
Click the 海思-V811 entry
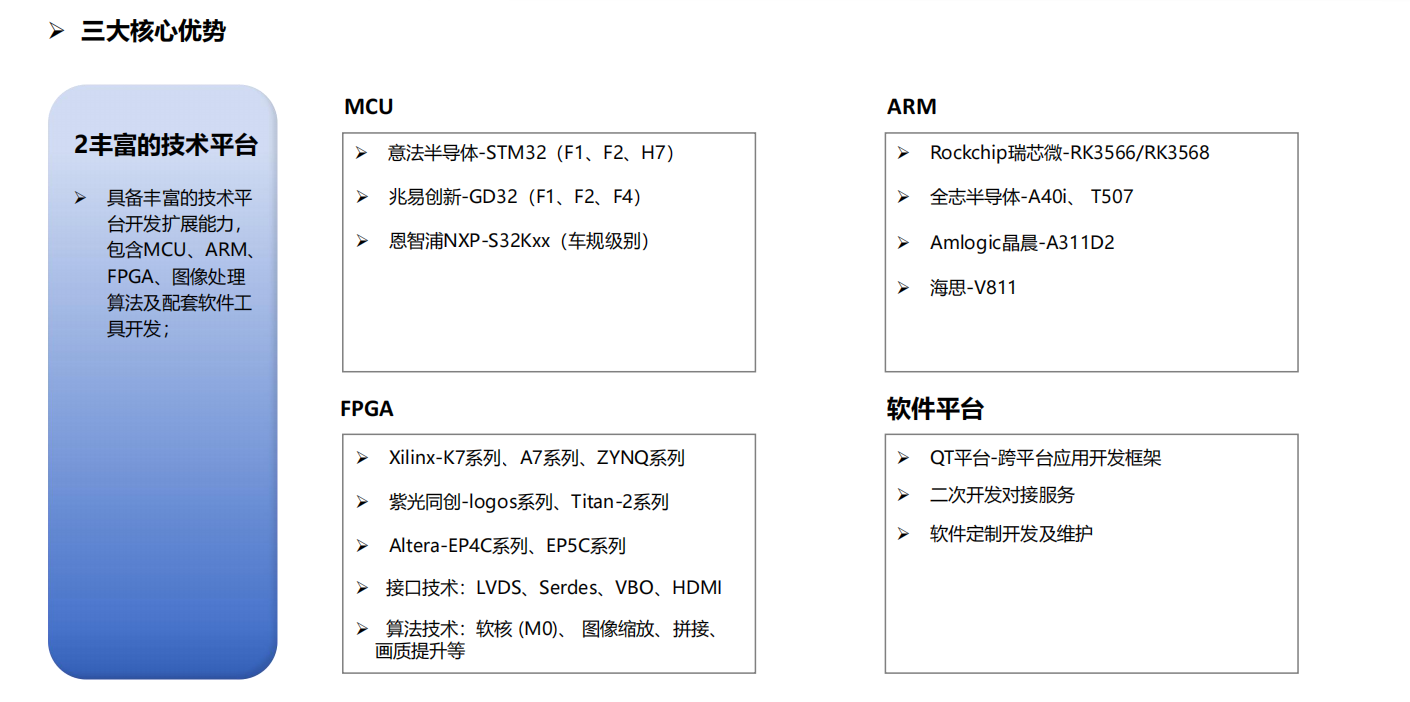coord(973,288)
